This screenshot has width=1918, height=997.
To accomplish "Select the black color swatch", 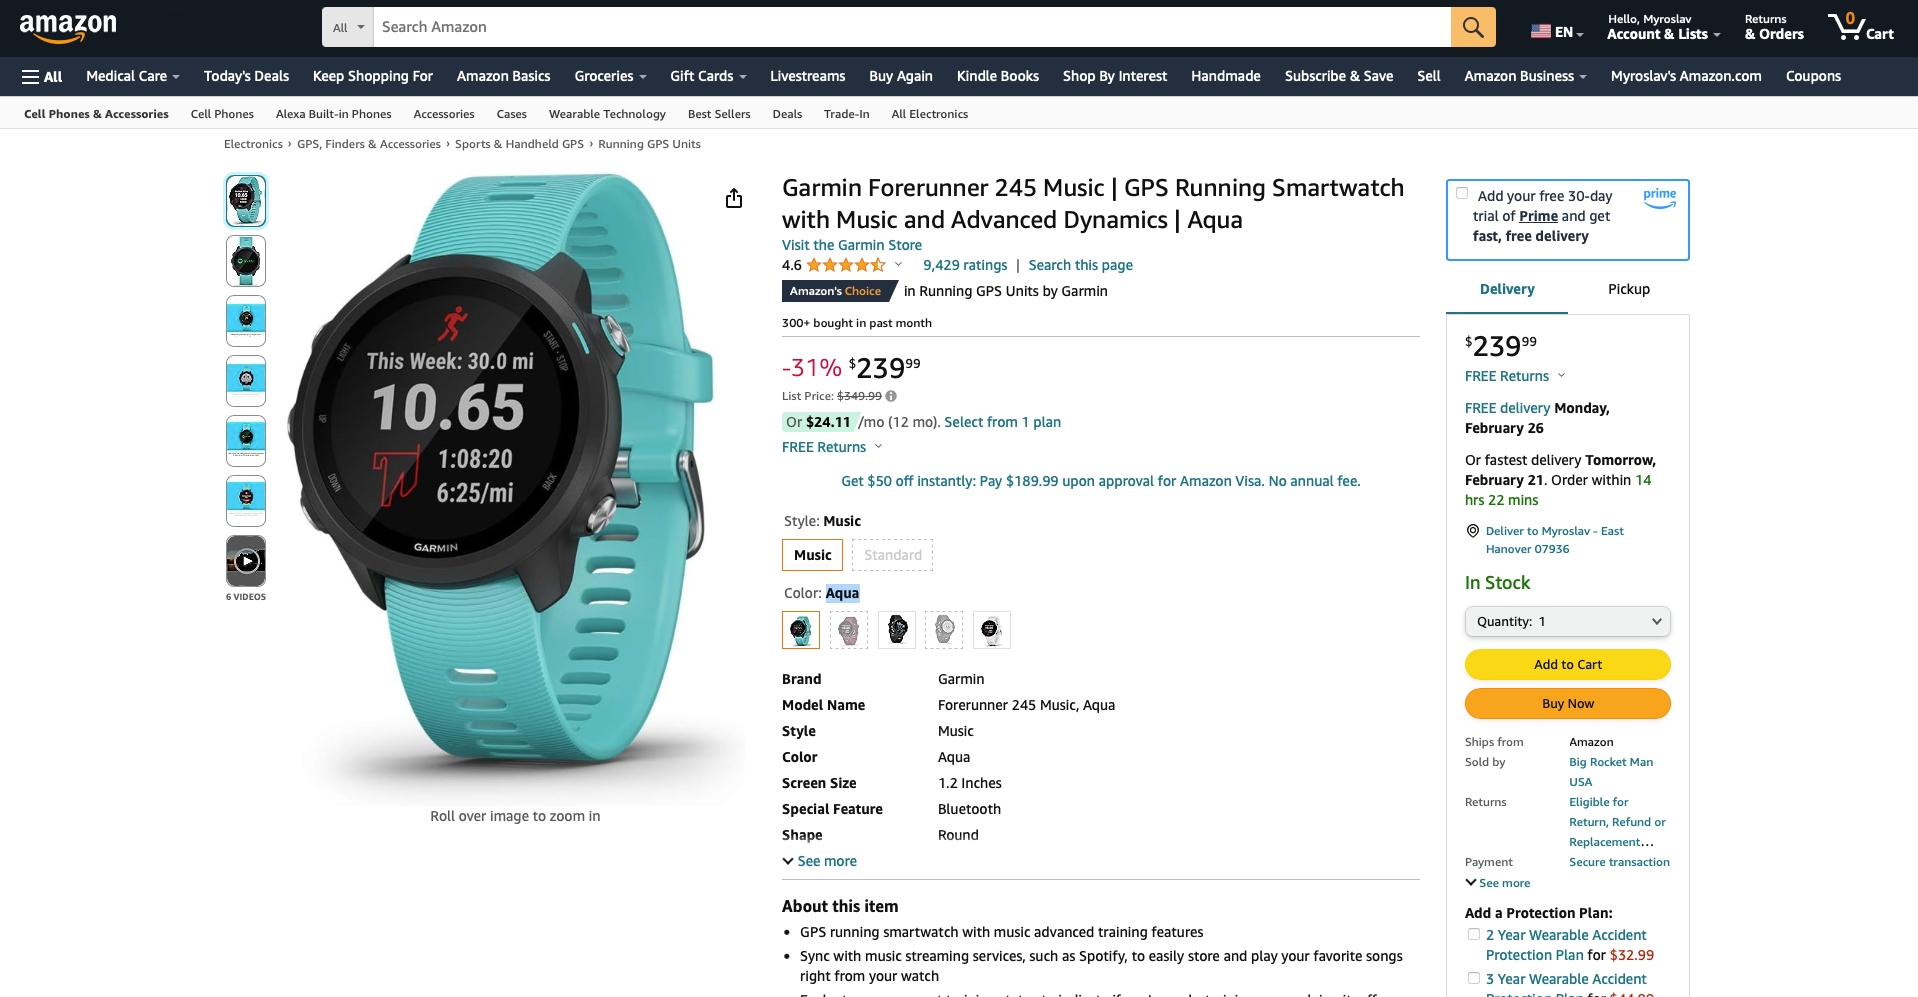I will 897,630.
